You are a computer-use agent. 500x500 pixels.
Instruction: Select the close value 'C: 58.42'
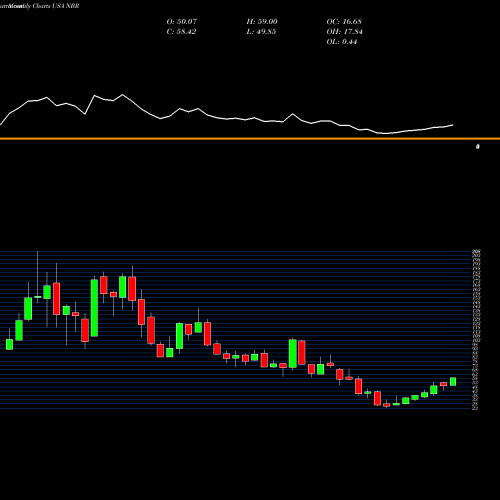(181, 32)
